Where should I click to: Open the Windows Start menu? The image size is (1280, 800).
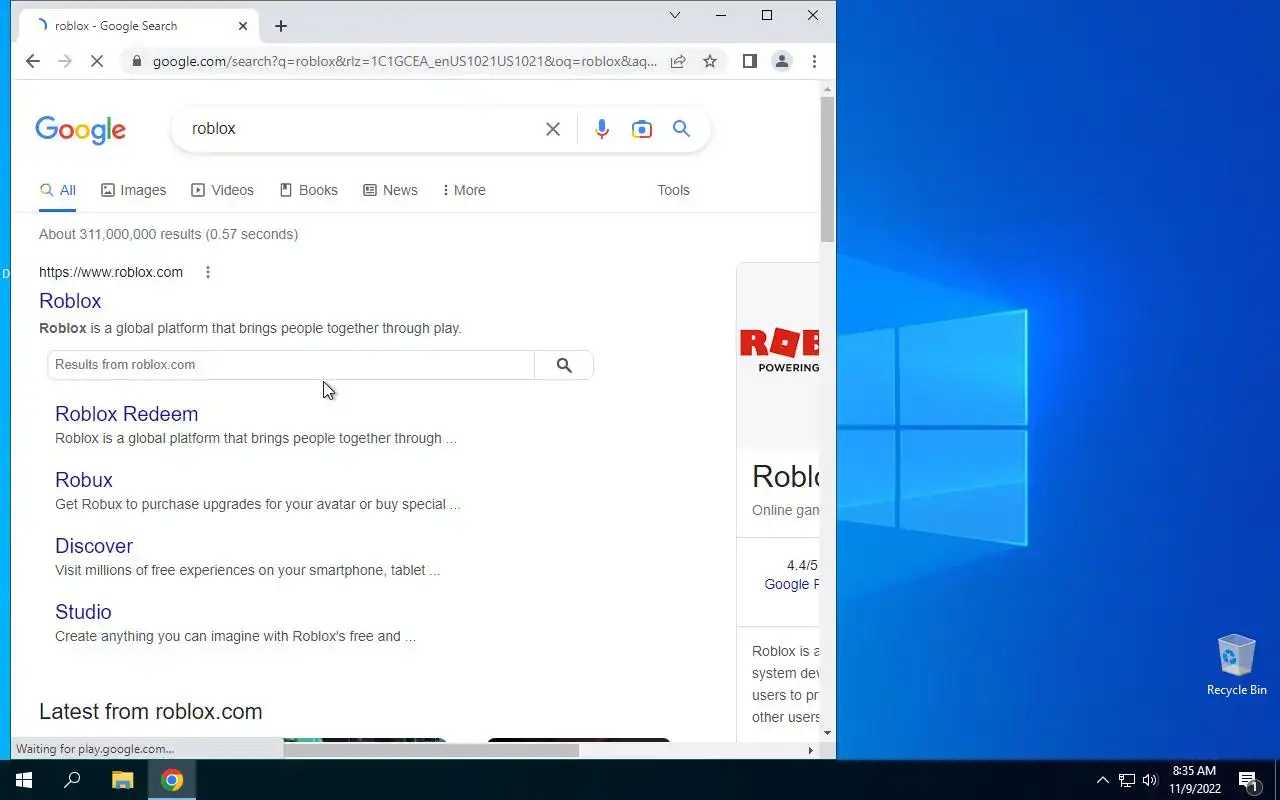pos(24,780)
